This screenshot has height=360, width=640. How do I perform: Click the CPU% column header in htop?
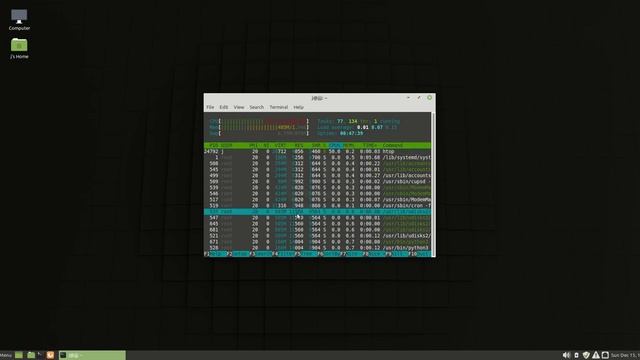(334, 145)
